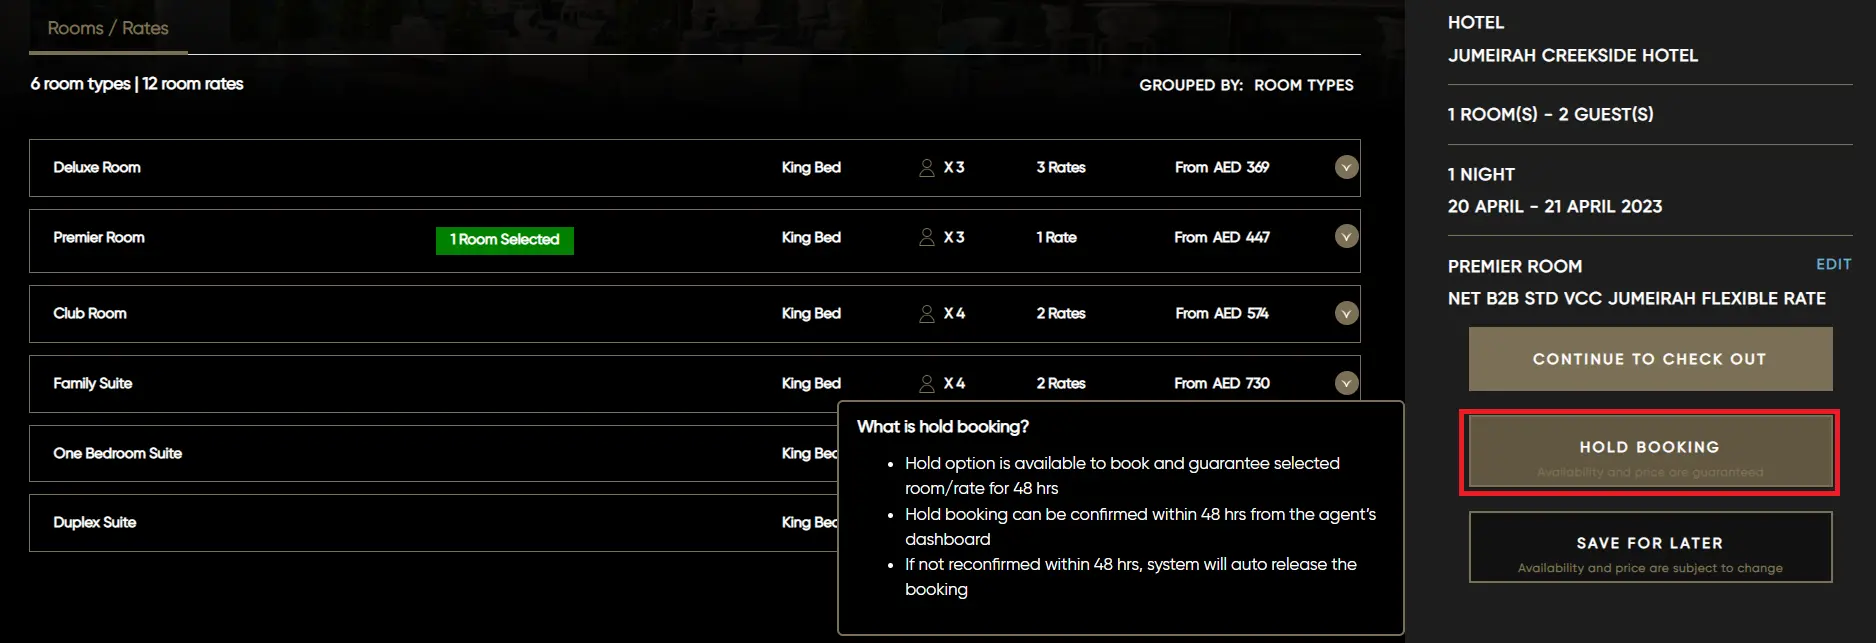Image resolution: width=1876 pixels, height=643 pixels.
Task: Click the Edit link for Premier Room
Action: click(x=1833, y=265)
